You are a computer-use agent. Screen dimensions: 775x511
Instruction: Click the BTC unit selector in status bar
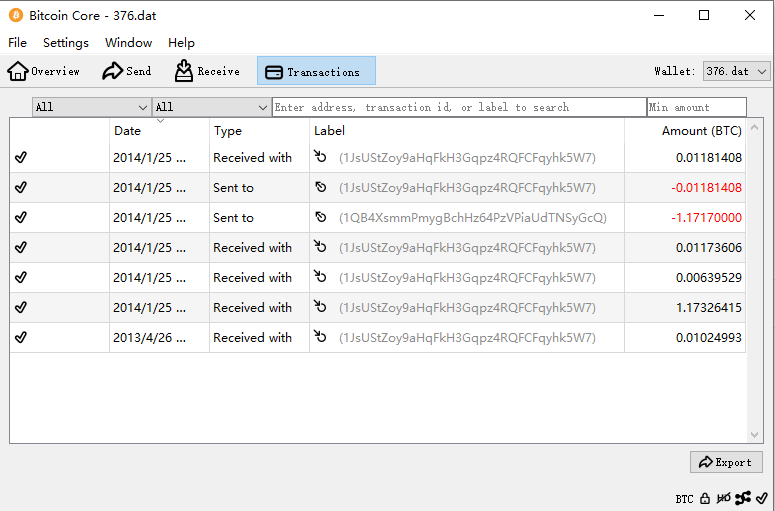point(684,498)
